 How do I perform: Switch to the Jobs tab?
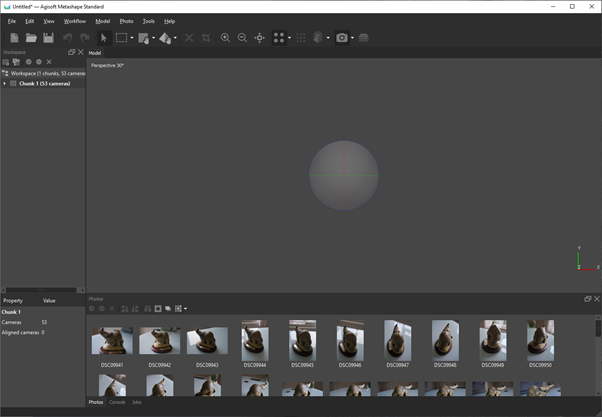click(137, 402)
